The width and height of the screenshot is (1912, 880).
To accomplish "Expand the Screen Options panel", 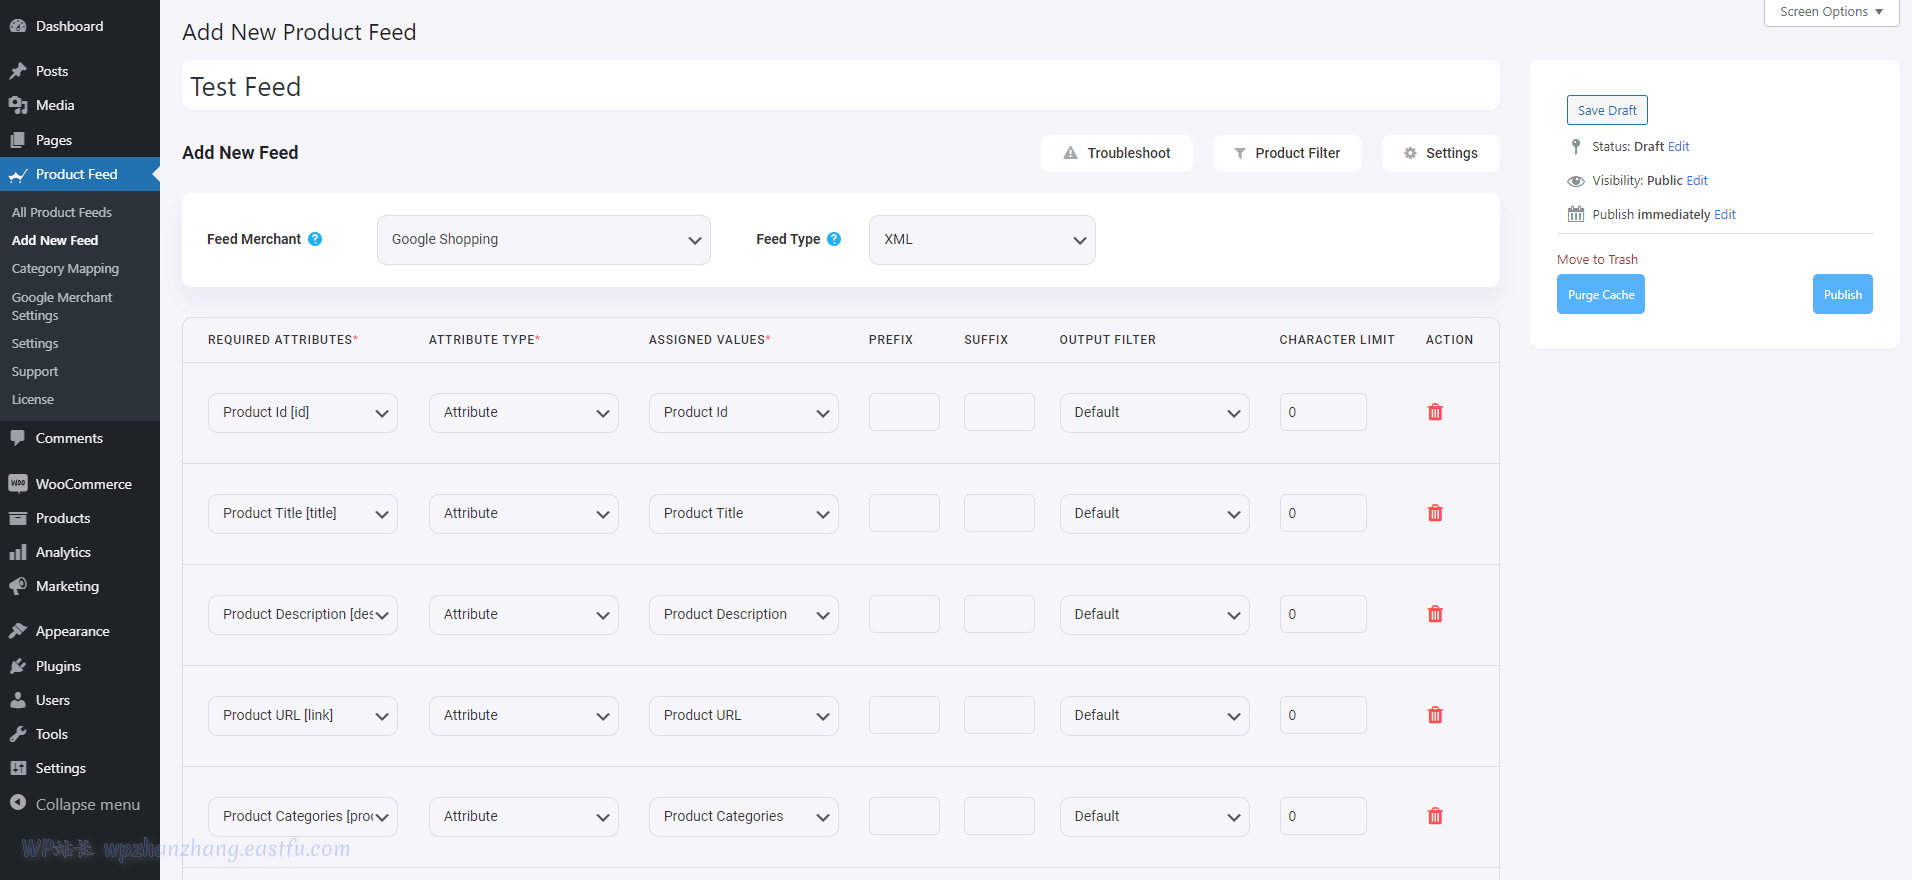I will (1830, 12).
